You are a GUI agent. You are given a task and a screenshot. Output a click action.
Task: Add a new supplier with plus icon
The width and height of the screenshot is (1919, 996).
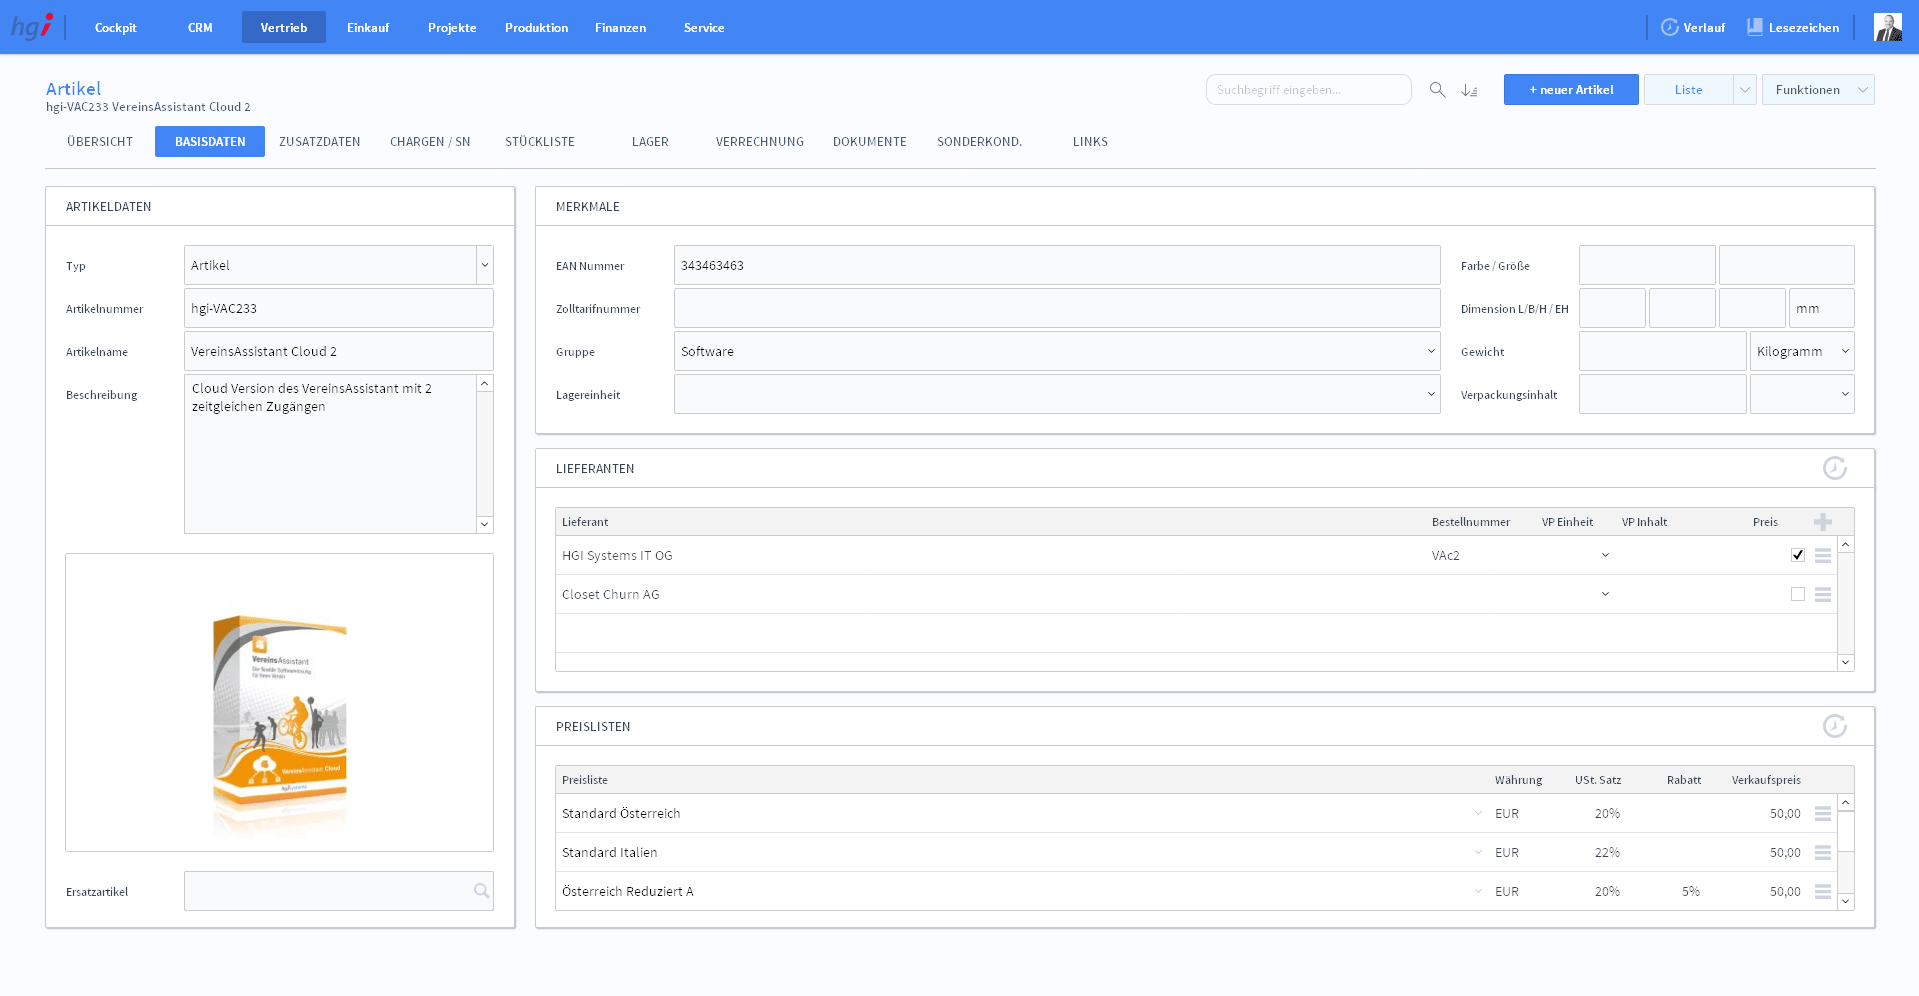[1823, 522]
